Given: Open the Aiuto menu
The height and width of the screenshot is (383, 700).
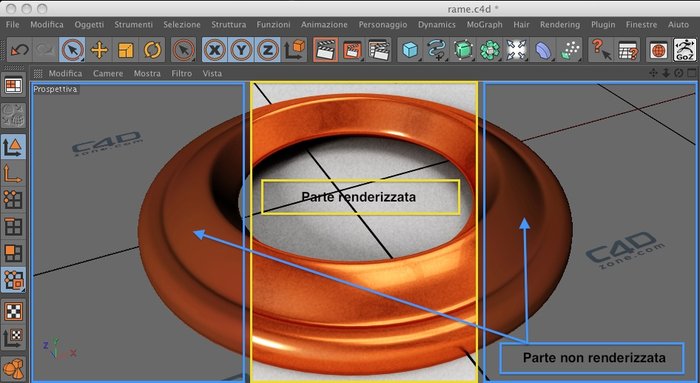Looking at the screenshot, I should coord(678,25).
